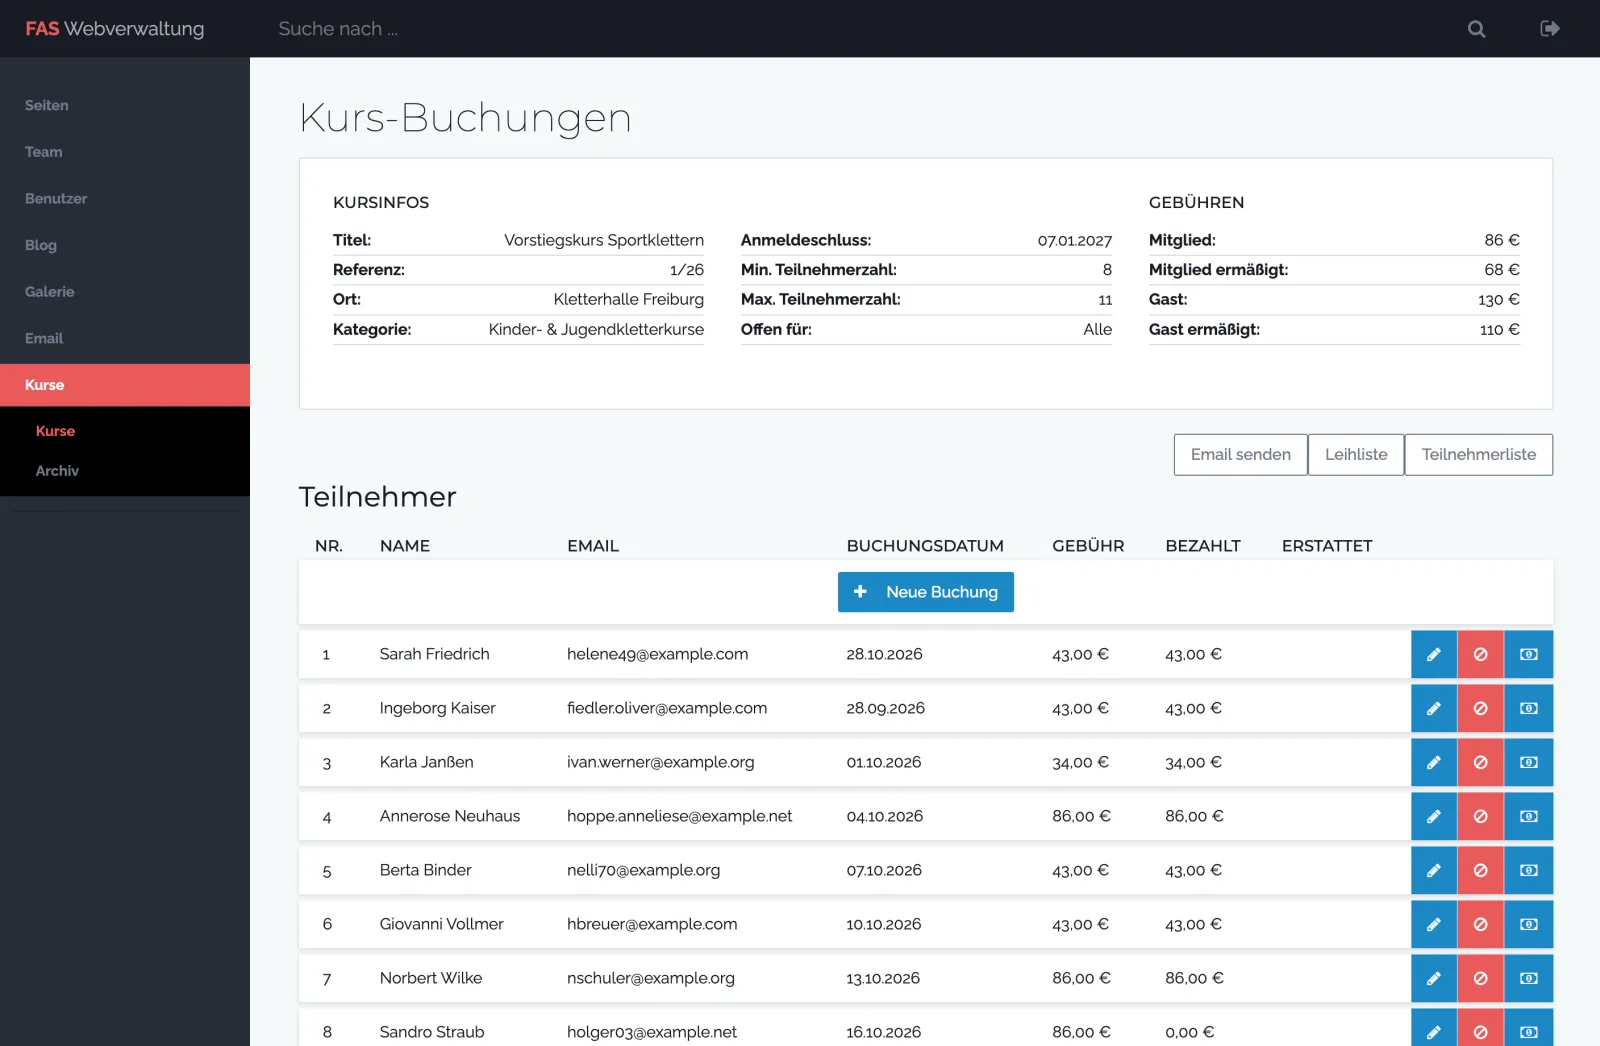Open the payment icon for Karla Janßen
The width and height of the screenshot is (1600, 1046).
tap(1529, 762)
